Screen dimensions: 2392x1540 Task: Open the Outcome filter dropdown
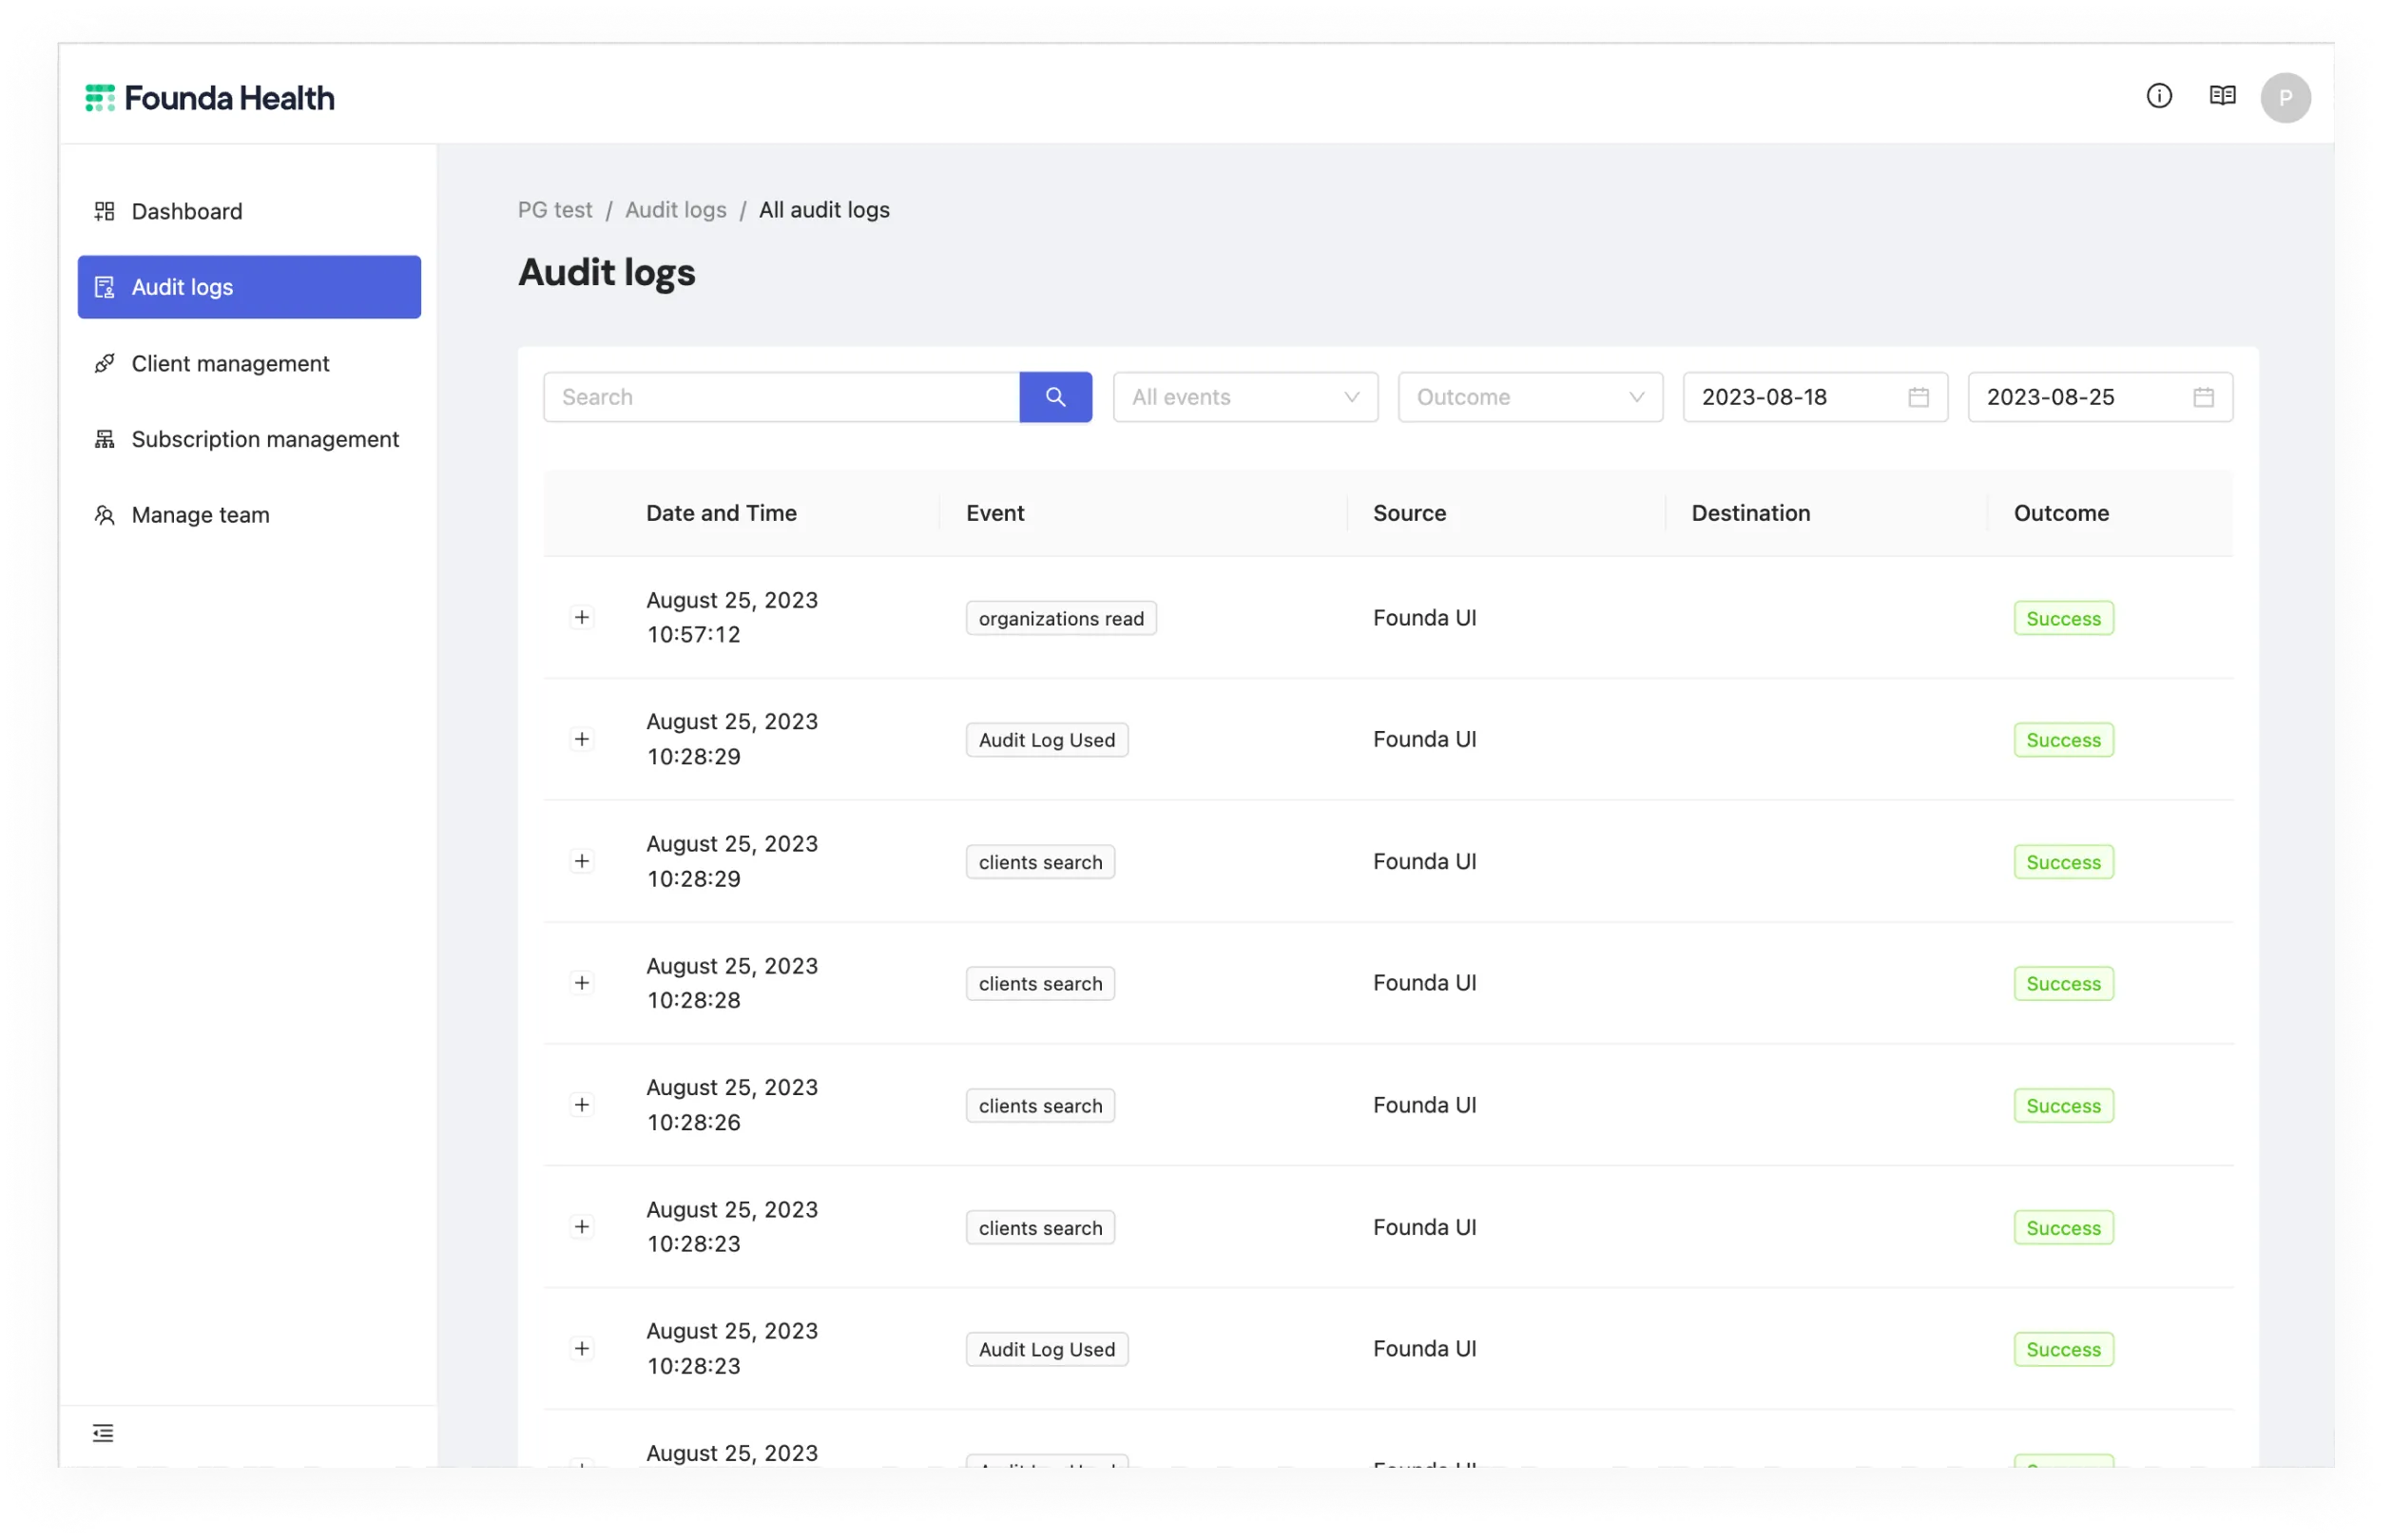click(1530, 397)
